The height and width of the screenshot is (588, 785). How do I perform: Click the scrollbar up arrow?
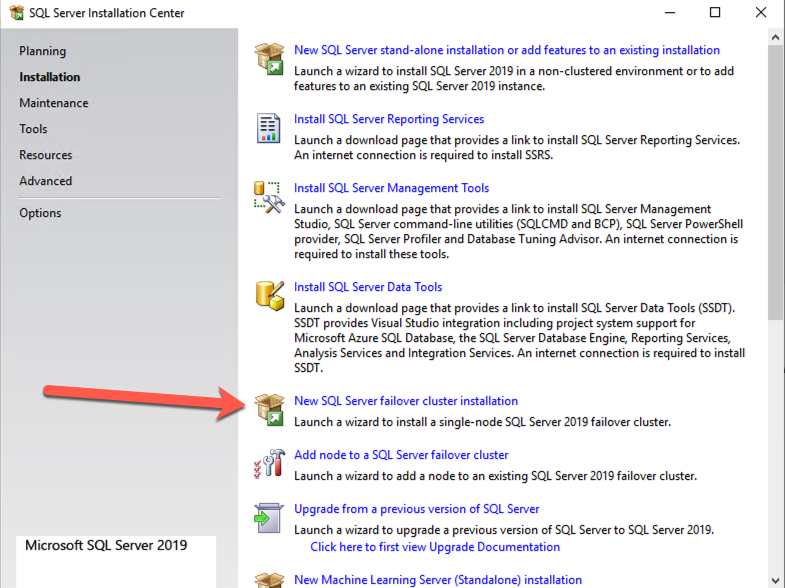(x=775, y=38)
